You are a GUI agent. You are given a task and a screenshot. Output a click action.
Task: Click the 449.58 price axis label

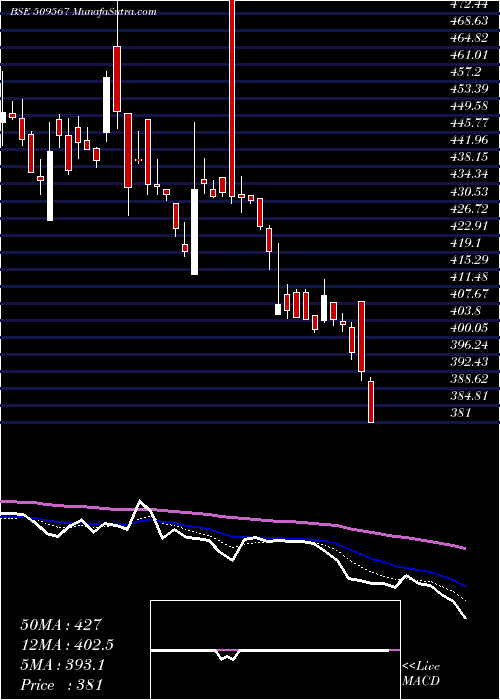467,106
